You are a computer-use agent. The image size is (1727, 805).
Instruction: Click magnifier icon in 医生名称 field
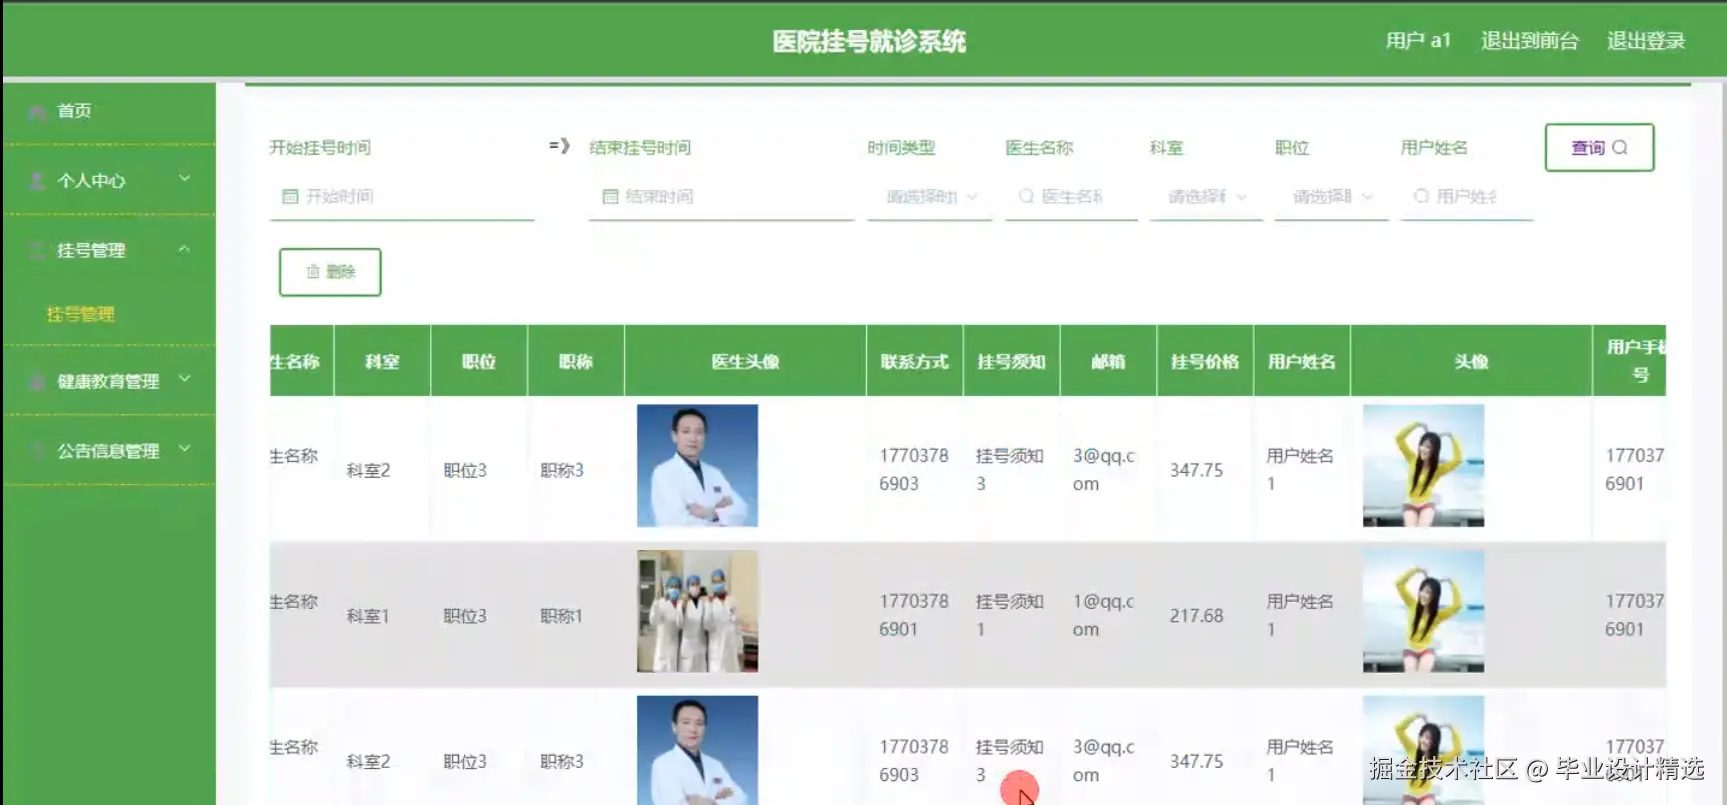pos(1026,197)
